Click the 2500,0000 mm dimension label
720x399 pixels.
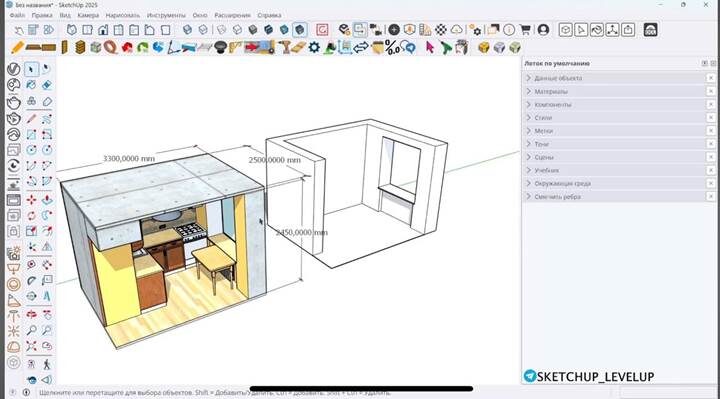(x=275, y=160)
